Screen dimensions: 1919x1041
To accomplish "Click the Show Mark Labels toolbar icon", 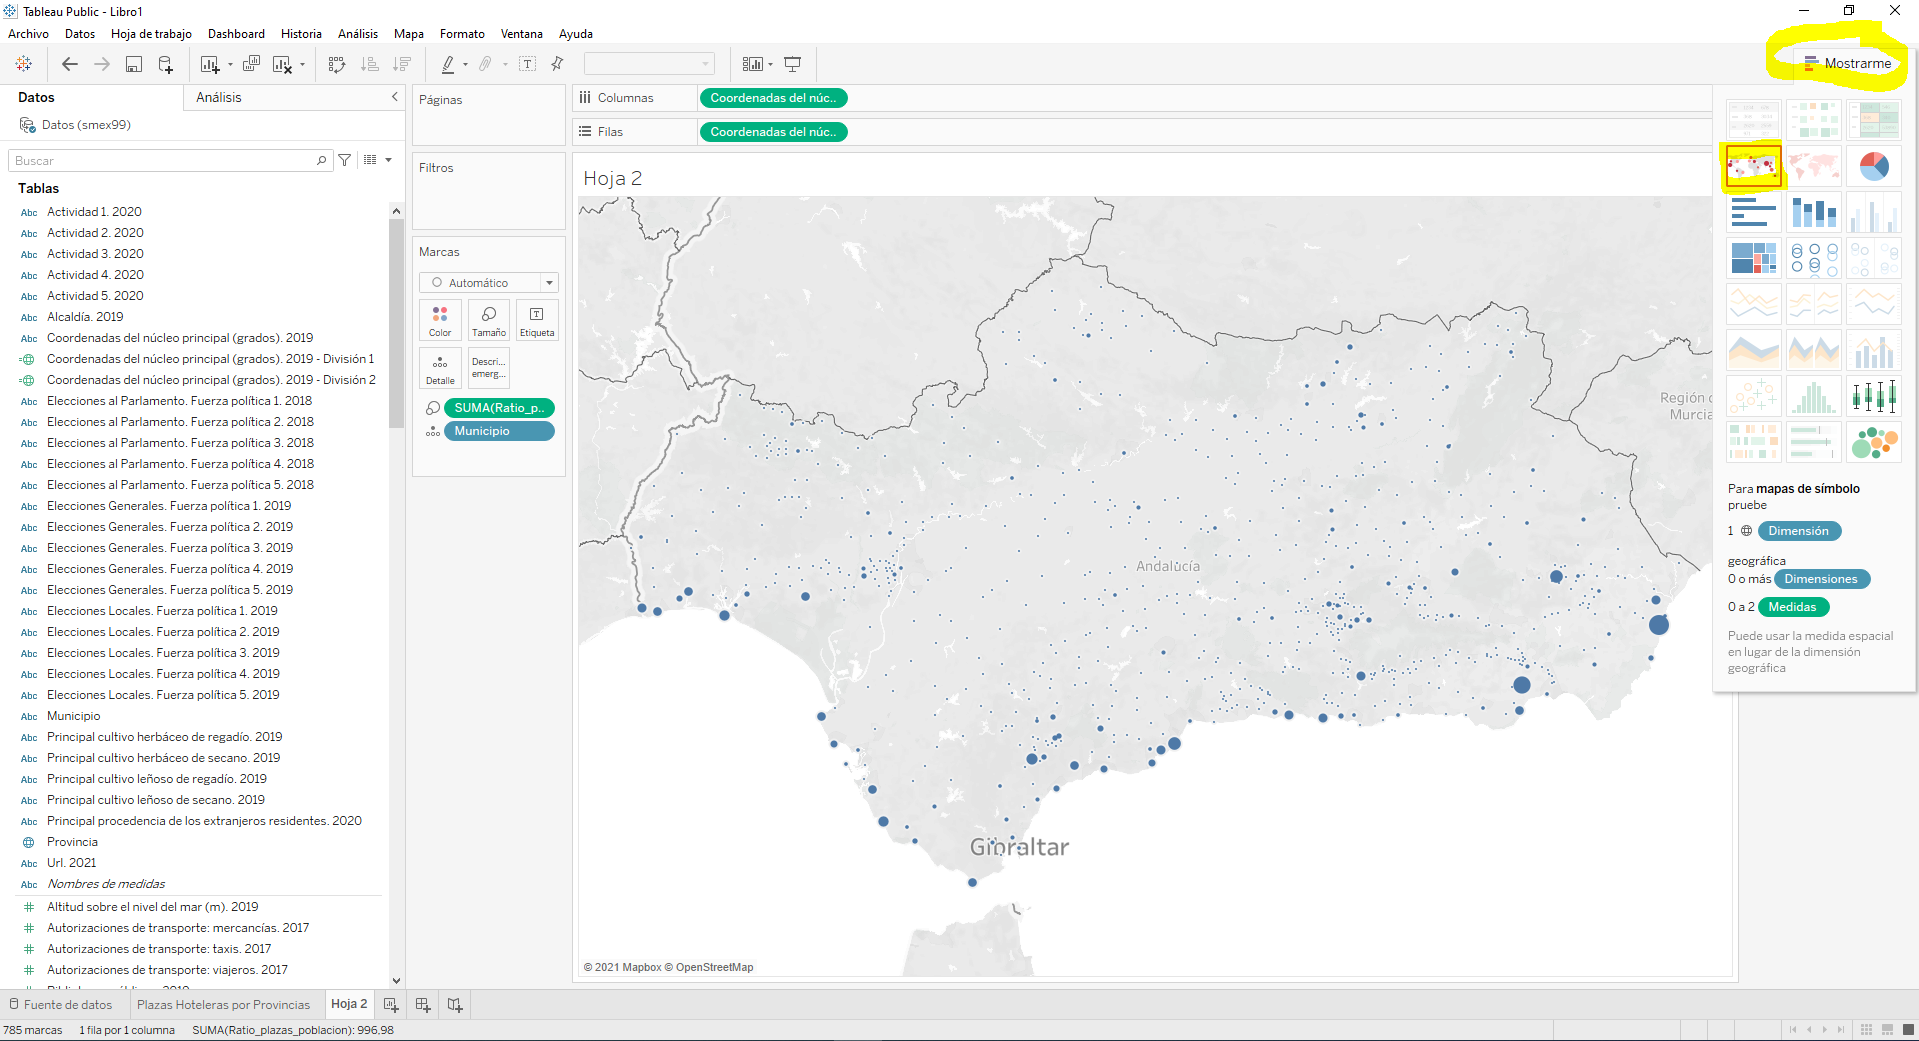I will click(x=527, y=63).
